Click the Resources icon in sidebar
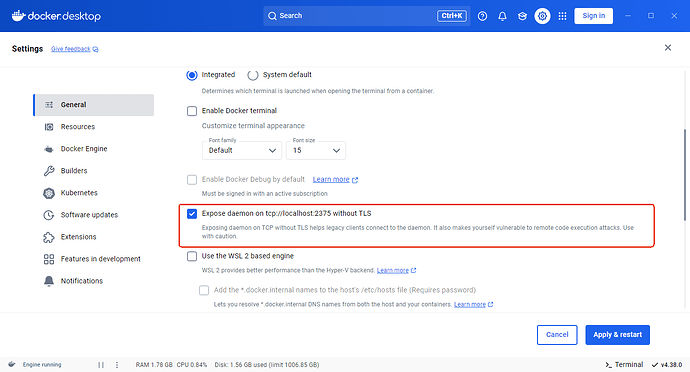The width and height of the screenshot is (690, 372). click(x=49, y=127)
